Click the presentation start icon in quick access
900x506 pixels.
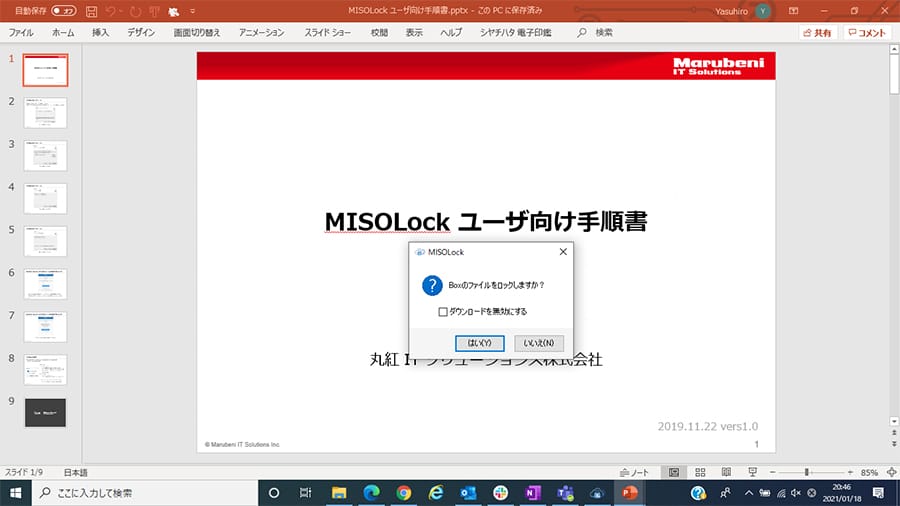(x=154, y=11)
